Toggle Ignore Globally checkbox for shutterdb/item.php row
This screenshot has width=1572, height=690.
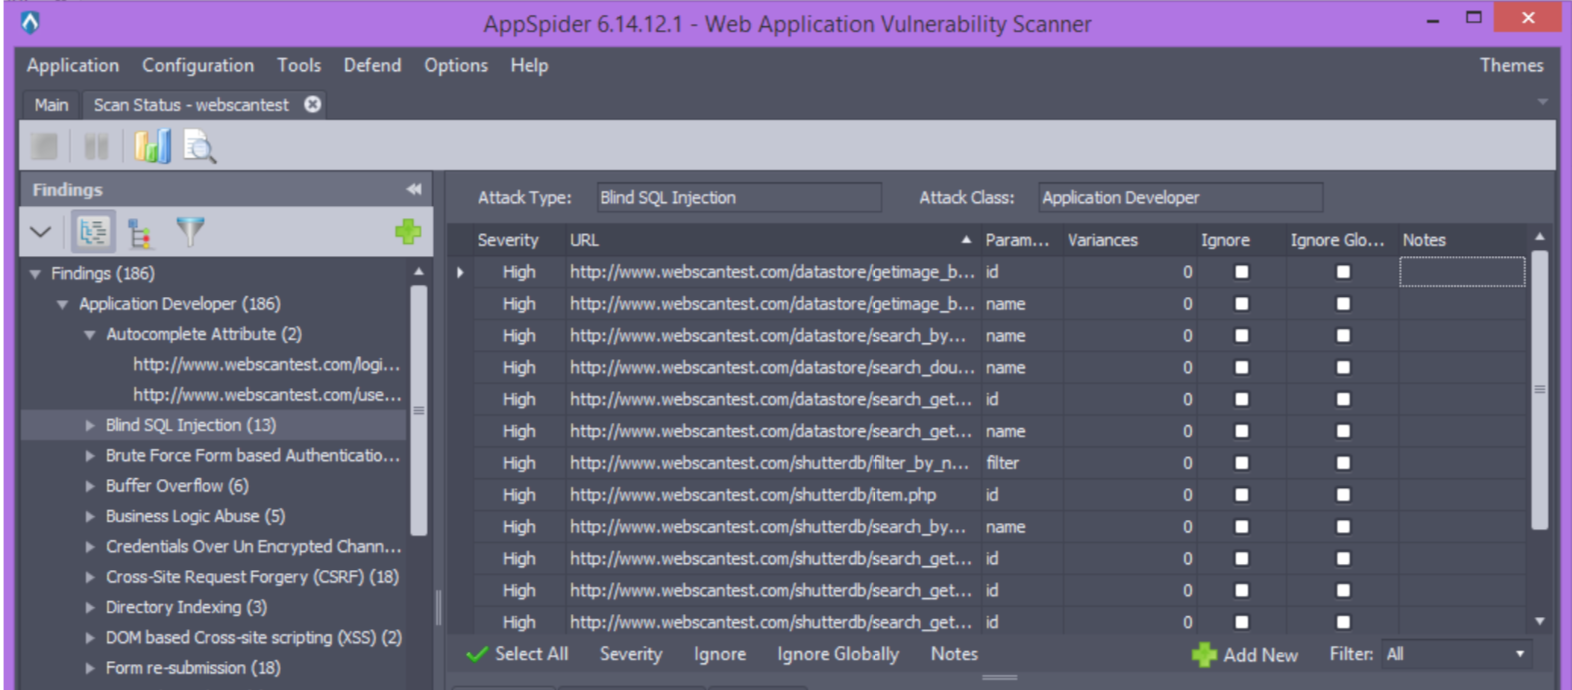click(x=1343, y=495)
